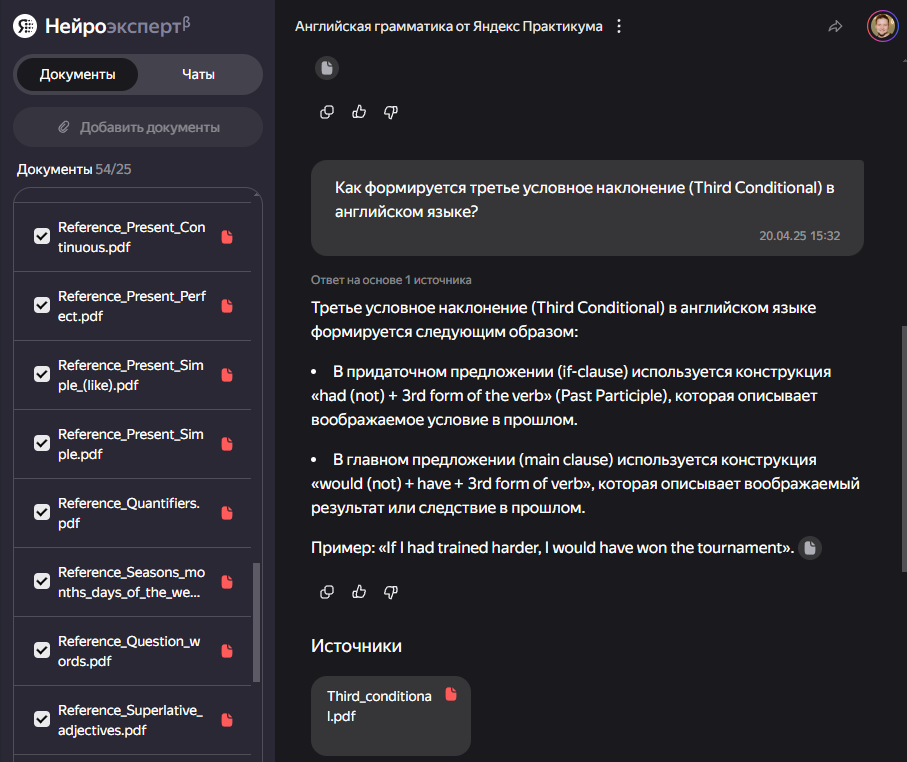Switch to the Чаты tab
The height and width of the screenshot is (762, 907).
pos(198,75)
